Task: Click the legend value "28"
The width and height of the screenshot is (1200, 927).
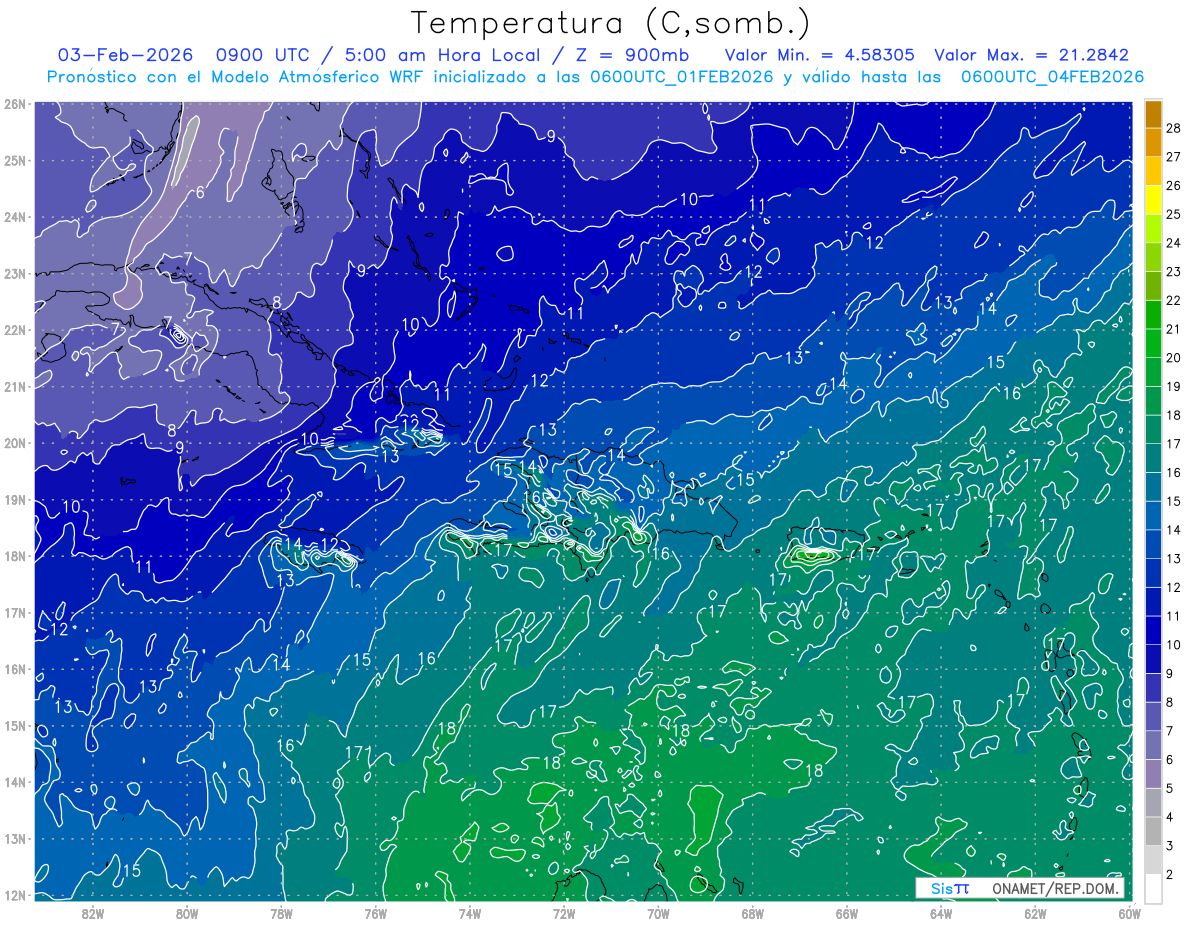Action: pos(1174,128)
